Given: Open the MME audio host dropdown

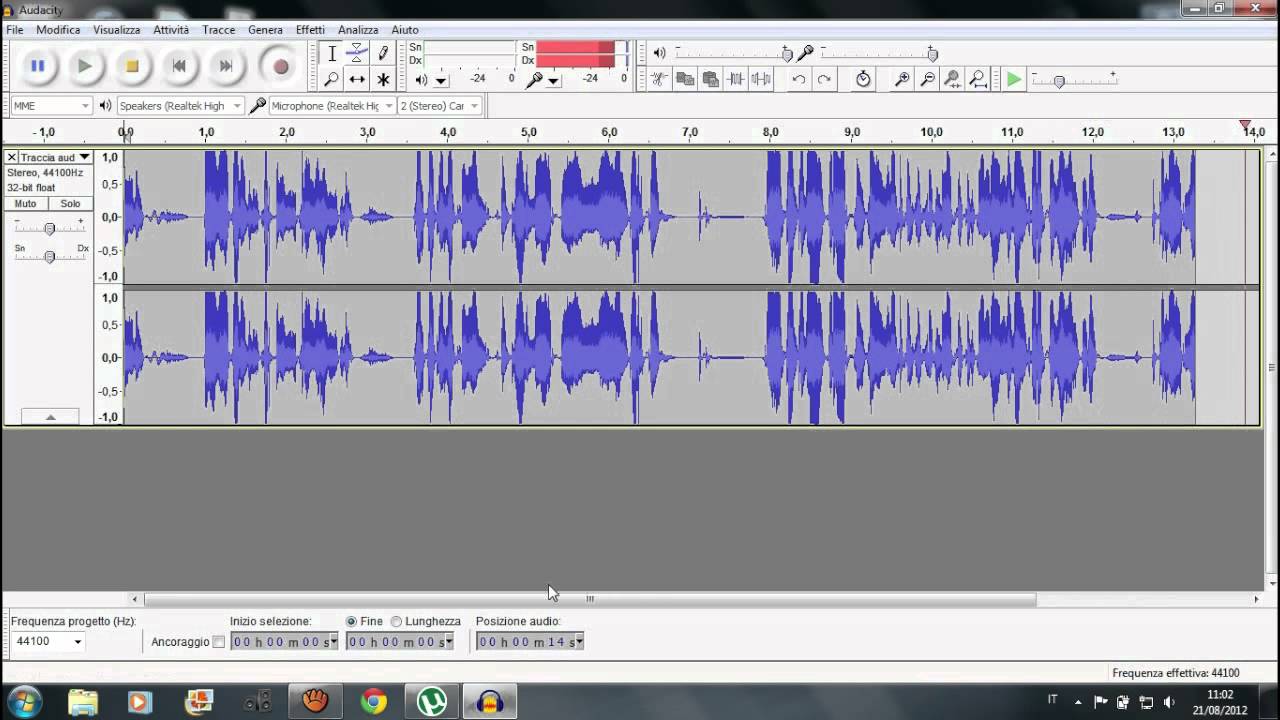Looking at the screenshot, I should click(x=51, y=105).
